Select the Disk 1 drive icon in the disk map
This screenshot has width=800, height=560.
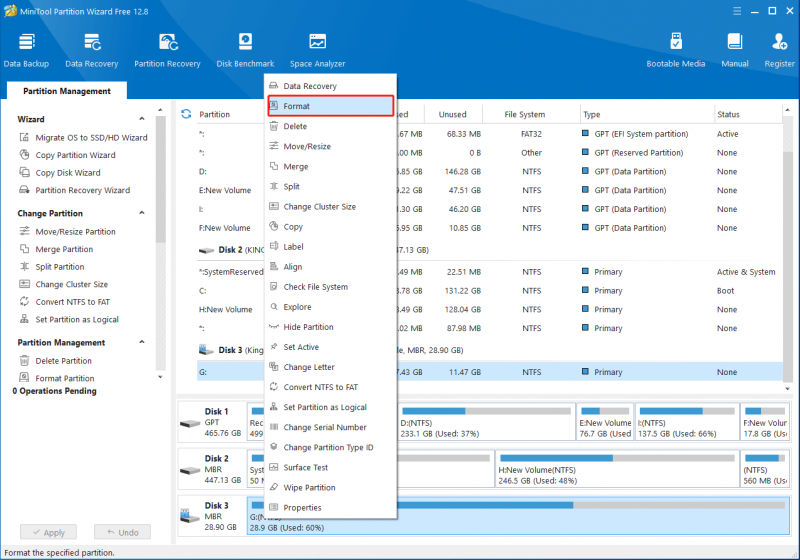pos(189,423)
